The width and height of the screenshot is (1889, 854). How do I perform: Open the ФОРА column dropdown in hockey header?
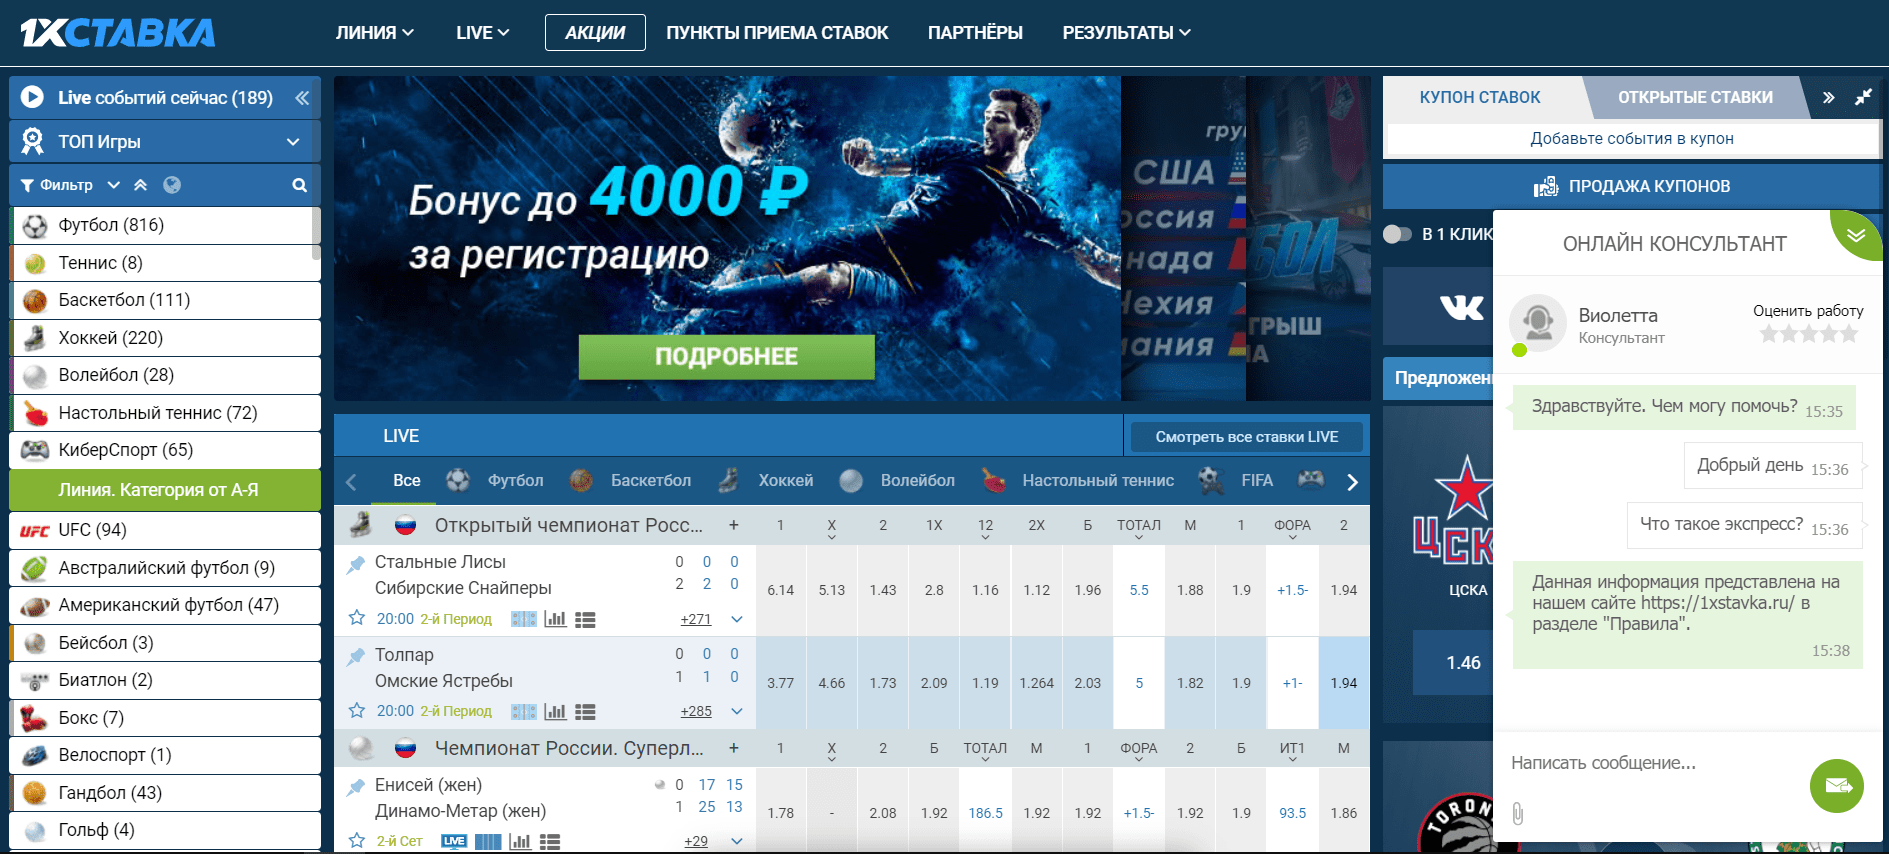[x=1292, y=528]
